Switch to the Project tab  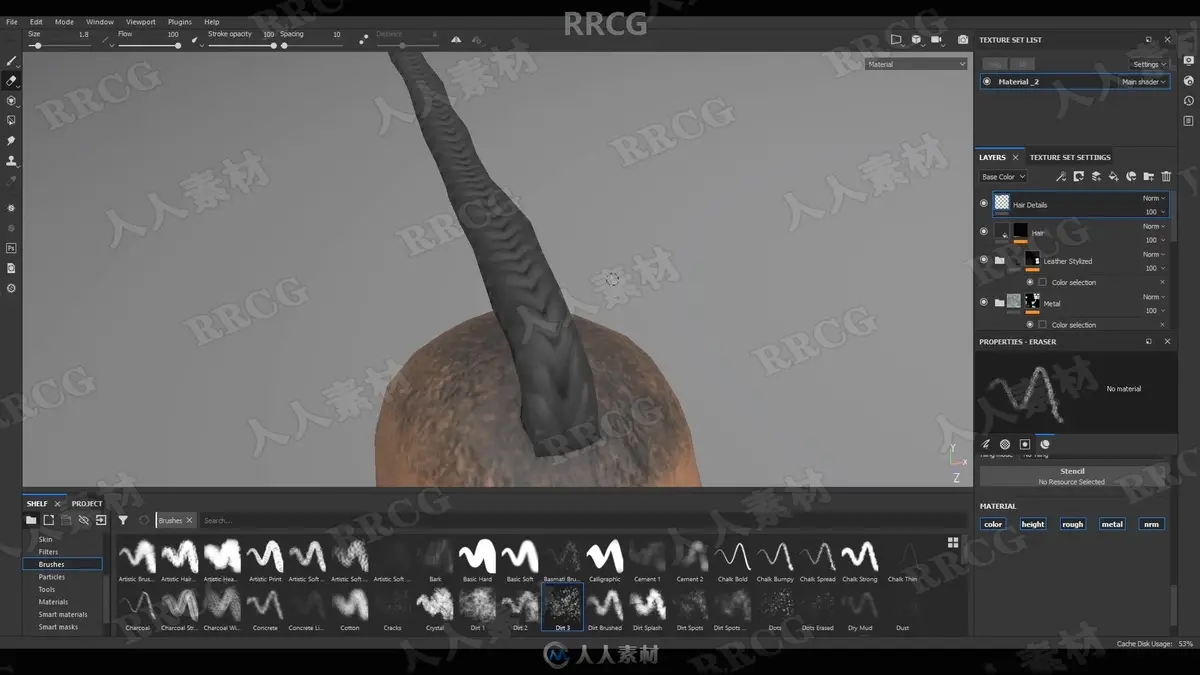click(87, 503)
